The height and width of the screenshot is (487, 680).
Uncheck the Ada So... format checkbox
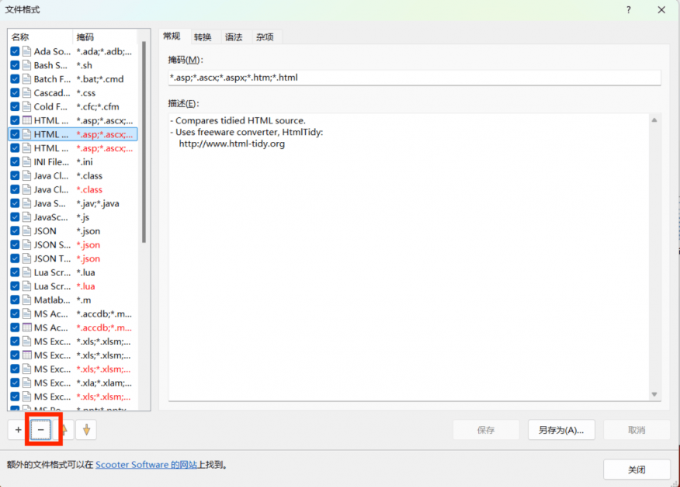click(x=15, y=52)
